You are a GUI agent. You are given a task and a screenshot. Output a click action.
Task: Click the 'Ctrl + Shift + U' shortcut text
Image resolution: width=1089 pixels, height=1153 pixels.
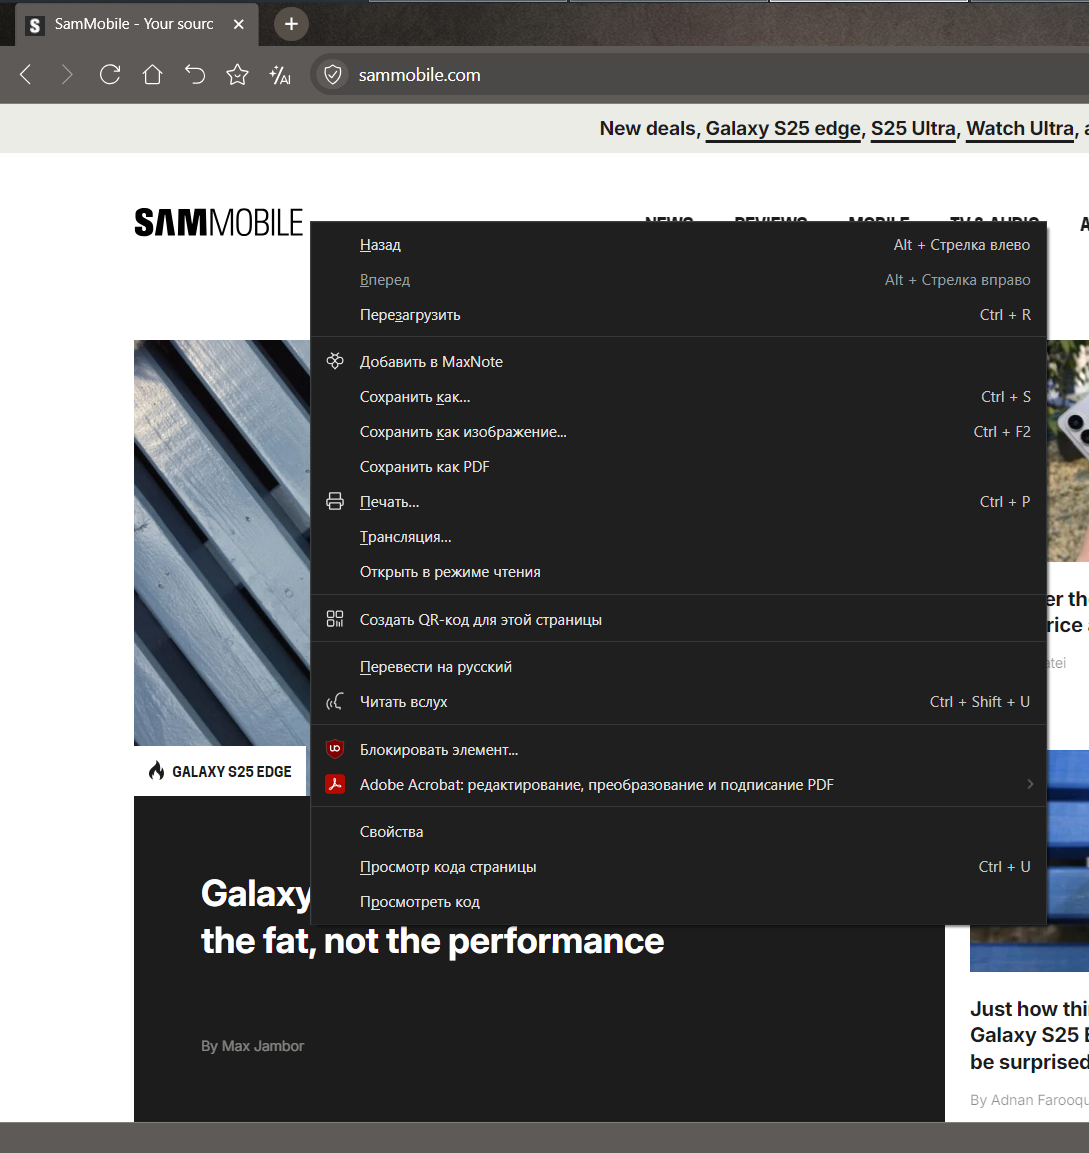pos(979,702)
